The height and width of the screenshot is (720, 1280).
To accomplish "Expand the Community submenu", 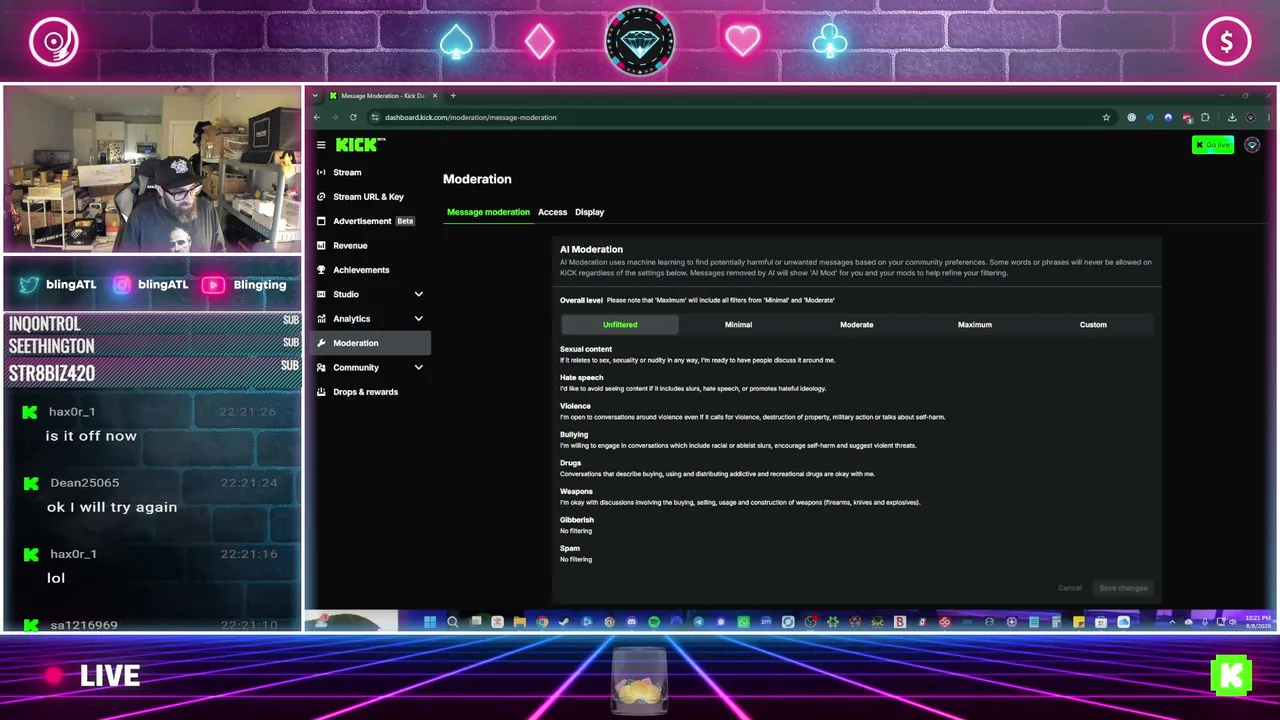I will [x=419, y=367].
